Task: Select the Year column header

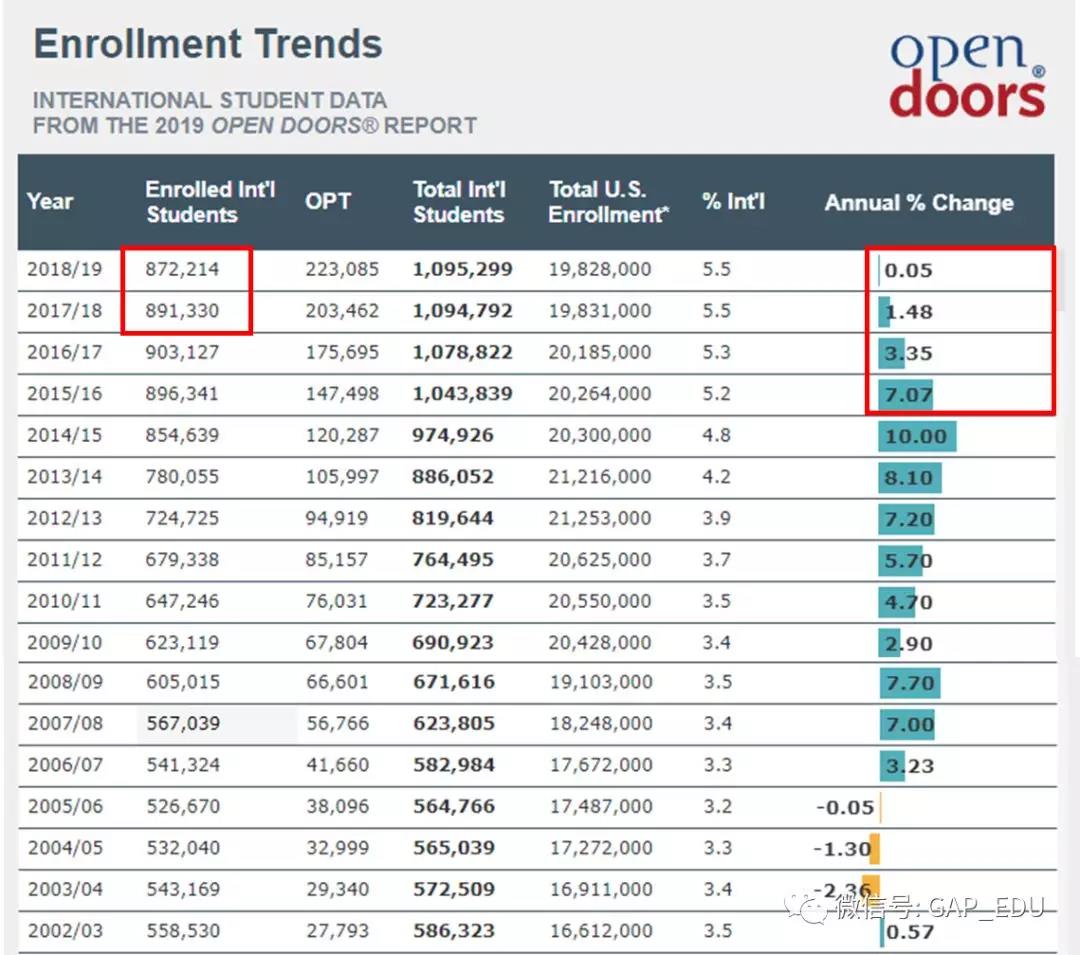Action: click(x=50, y=201)
